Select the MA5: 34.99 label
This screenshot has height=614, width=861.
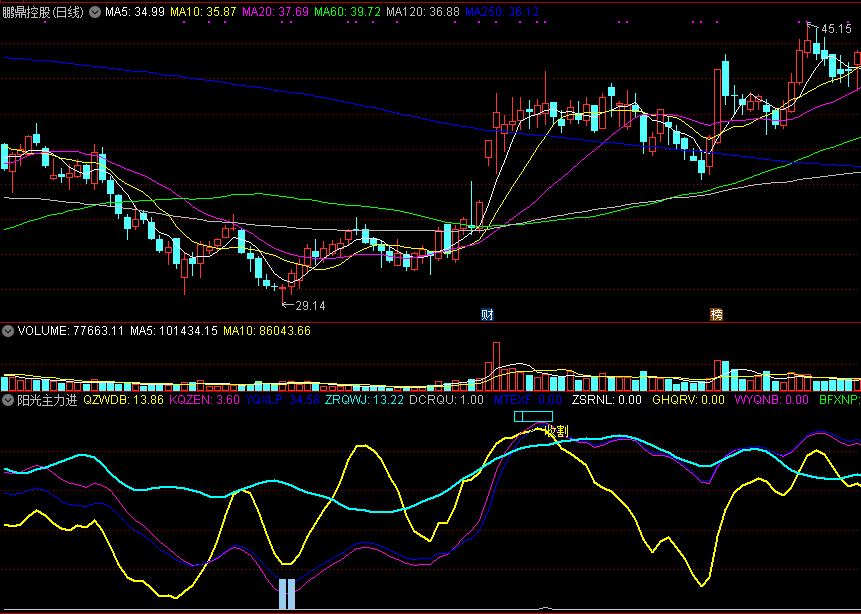point(135,12)
